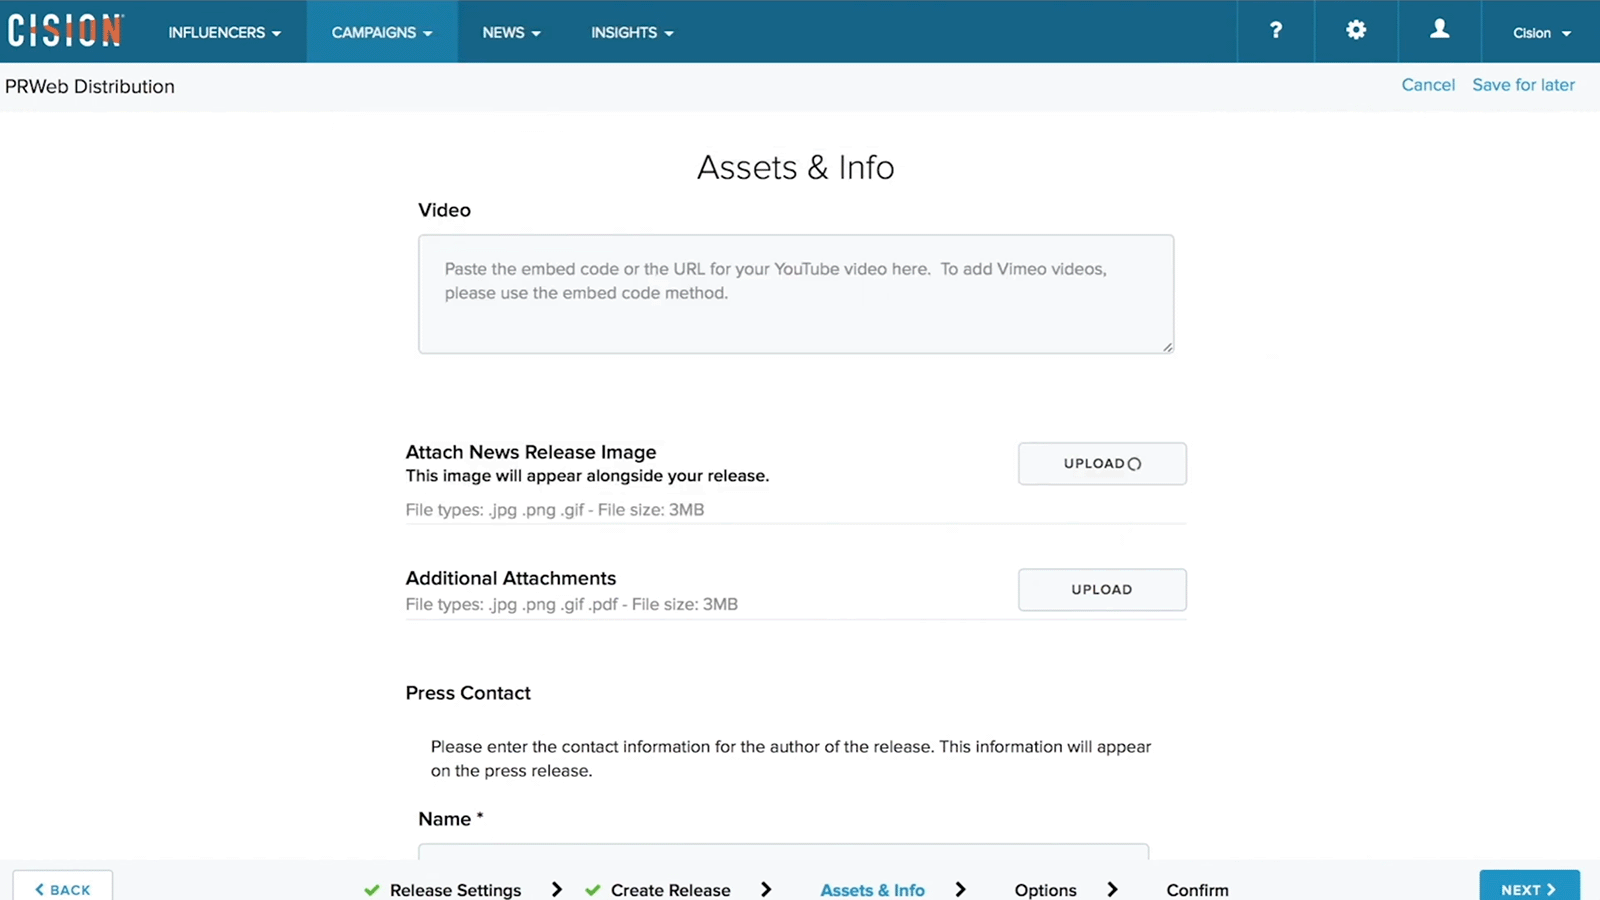Screen dimensions: 1600x900
Task: Click the Cision logo in top left
Action: (x=64, y=30)
